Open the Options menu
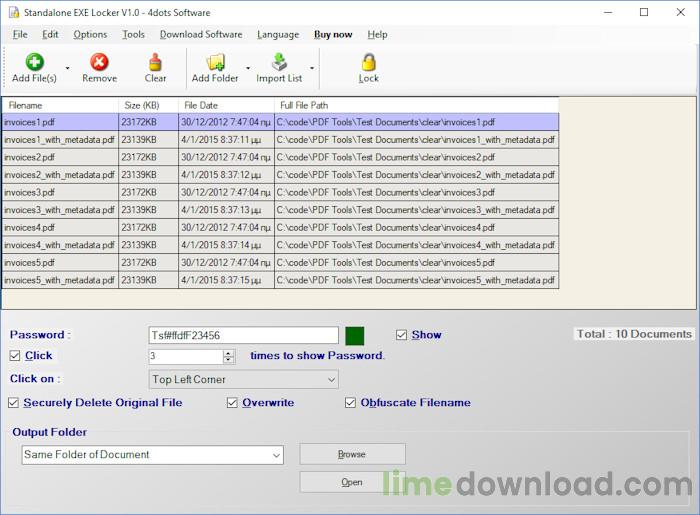Image resolution: width=700 pixels, height=515 pixels. click(x=90, y=34)
